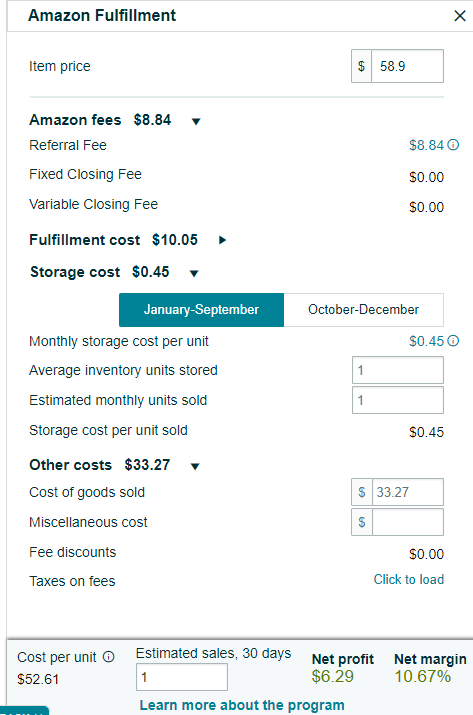The height and width of the screenshot is (715, 473).
Task: Click the Cost per unit info icon
Action: click(x=109, y=657)
